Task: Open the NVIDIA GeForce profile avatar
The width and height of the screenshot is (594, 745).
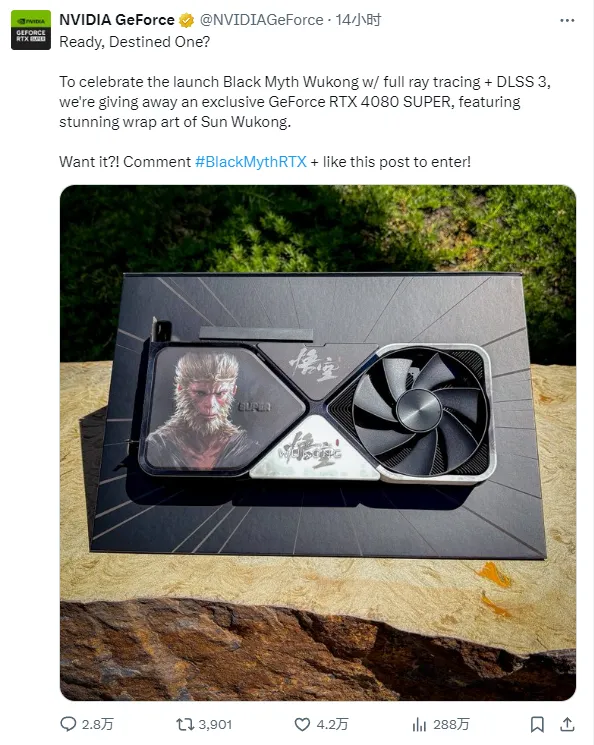Action: point(31,30)
